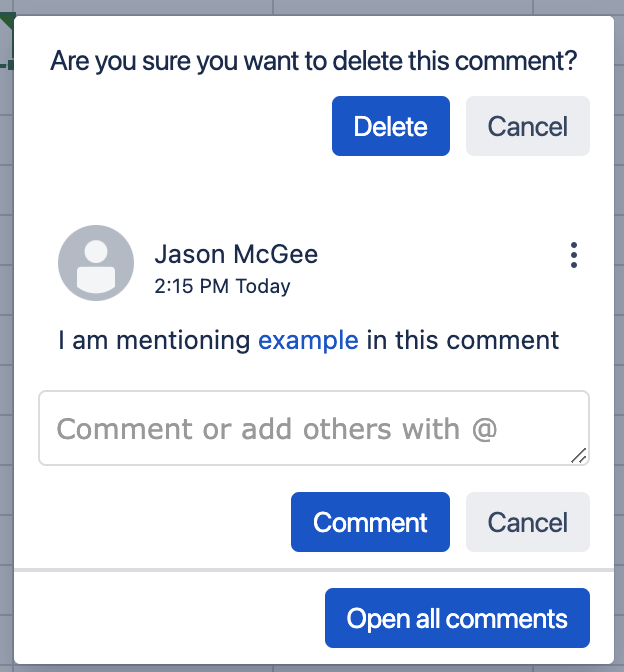Image resolution: width=624 pixels, height=672 pixels.
Task: Click the textarea resize handle
Action: [578, 455]
